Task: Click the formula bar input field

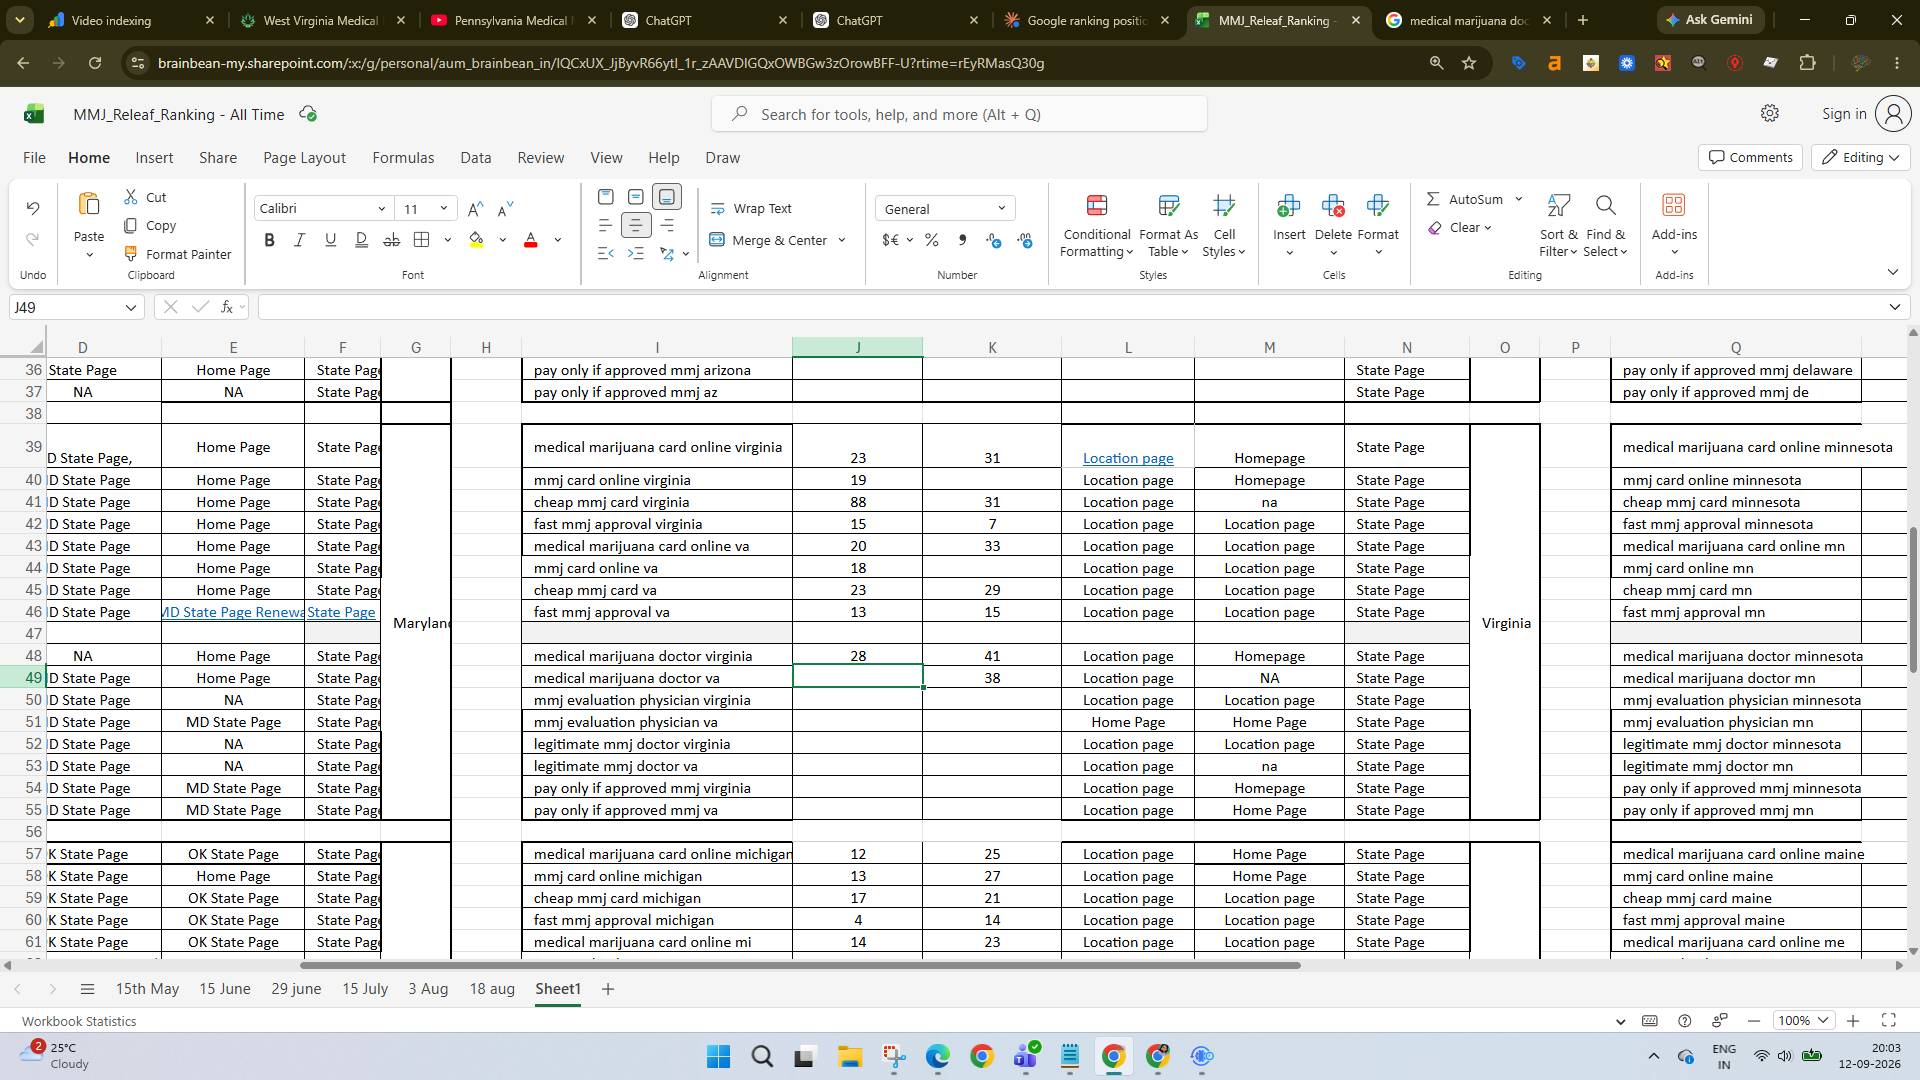Action: [1070, 307]
